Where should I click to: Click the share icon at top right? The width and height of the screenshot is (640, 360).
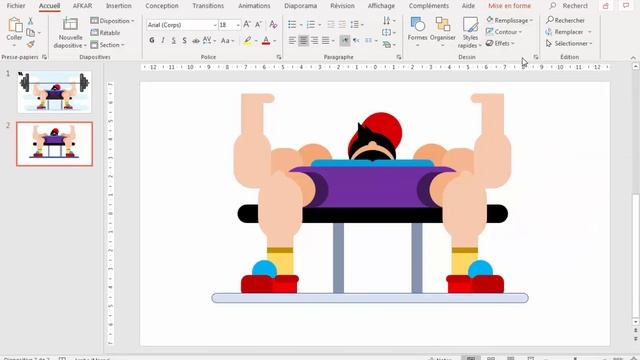click(606, 6)
